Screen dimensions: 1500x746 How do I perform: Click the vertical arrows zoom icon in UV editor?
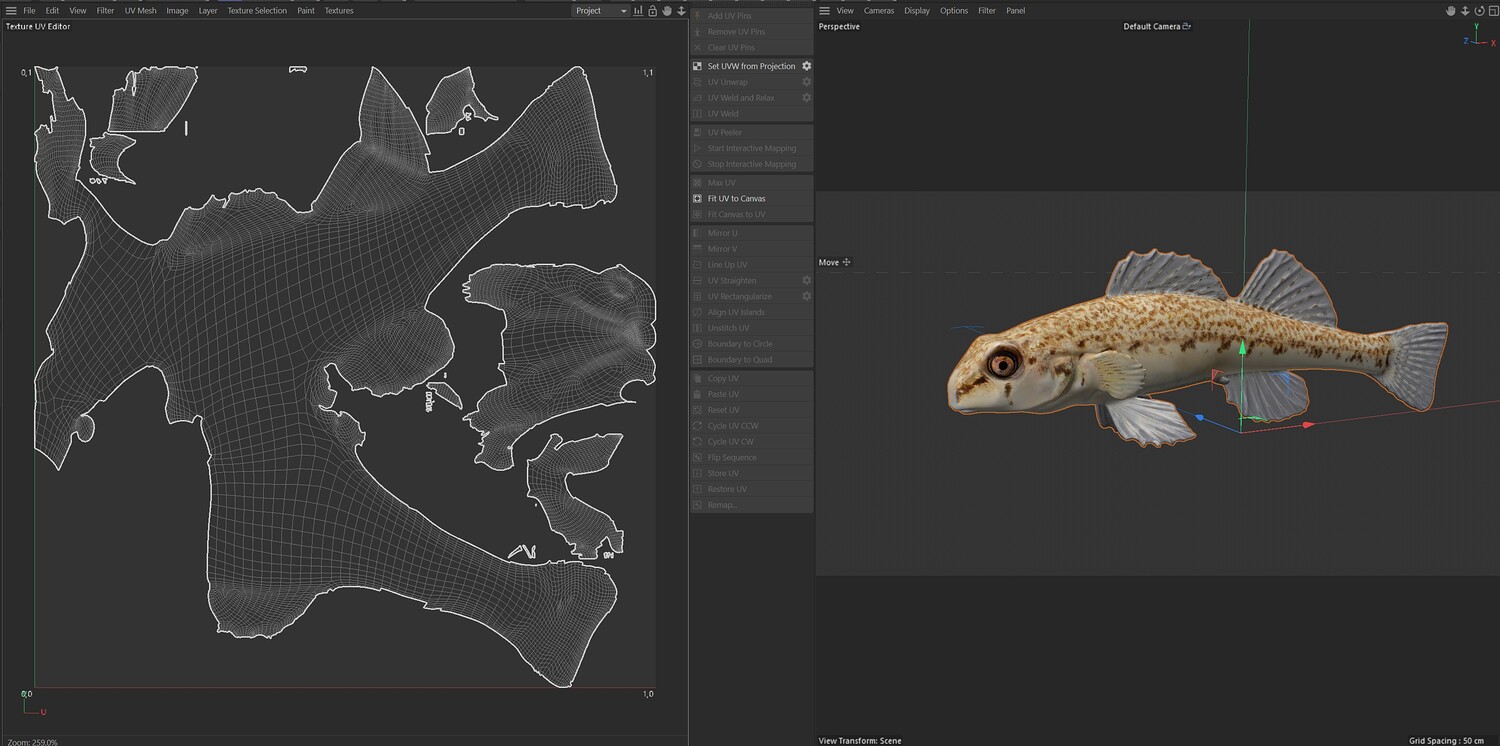681,10
